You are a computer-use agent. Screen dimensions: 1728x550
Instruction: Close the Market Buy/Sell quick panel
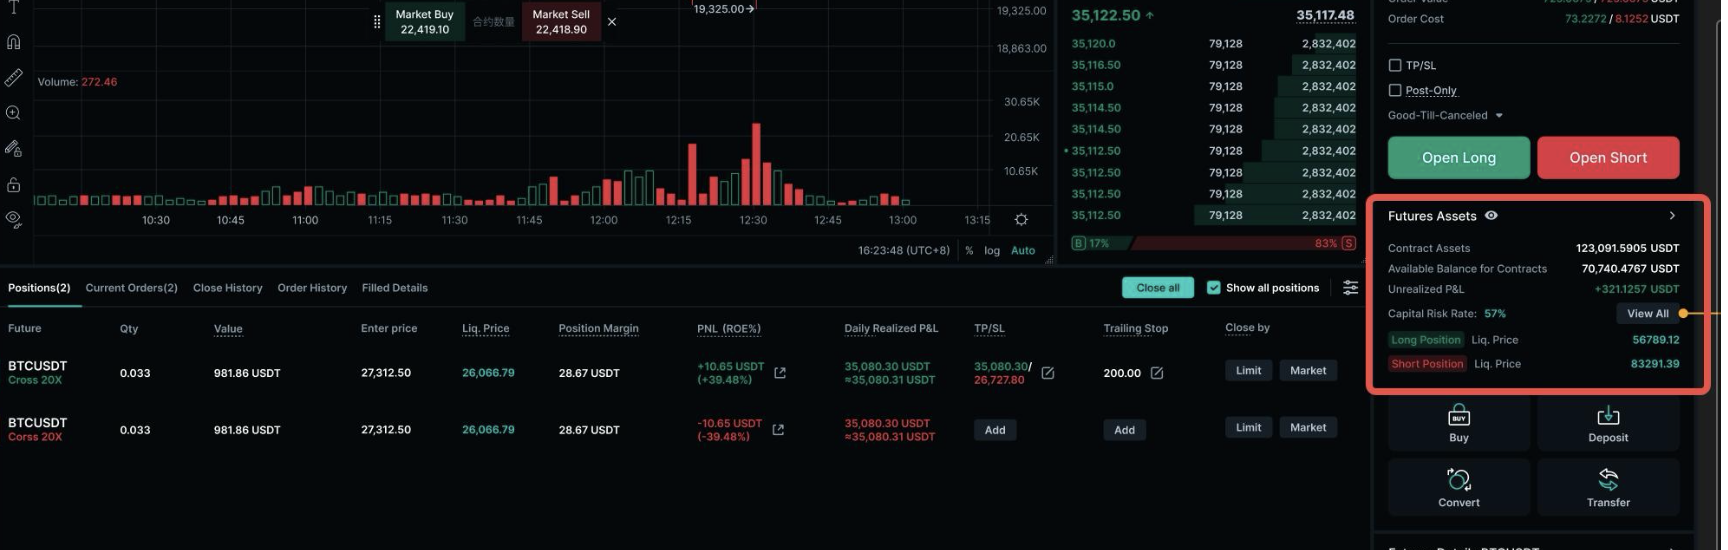(x=612, y=22)
